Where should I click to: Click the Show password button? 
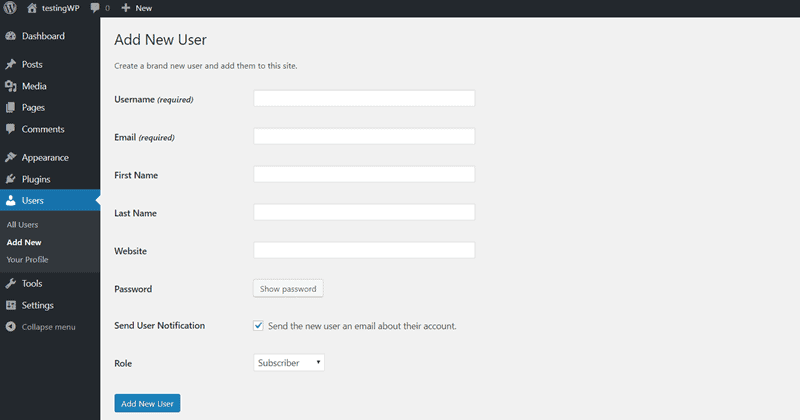[288, 289]
